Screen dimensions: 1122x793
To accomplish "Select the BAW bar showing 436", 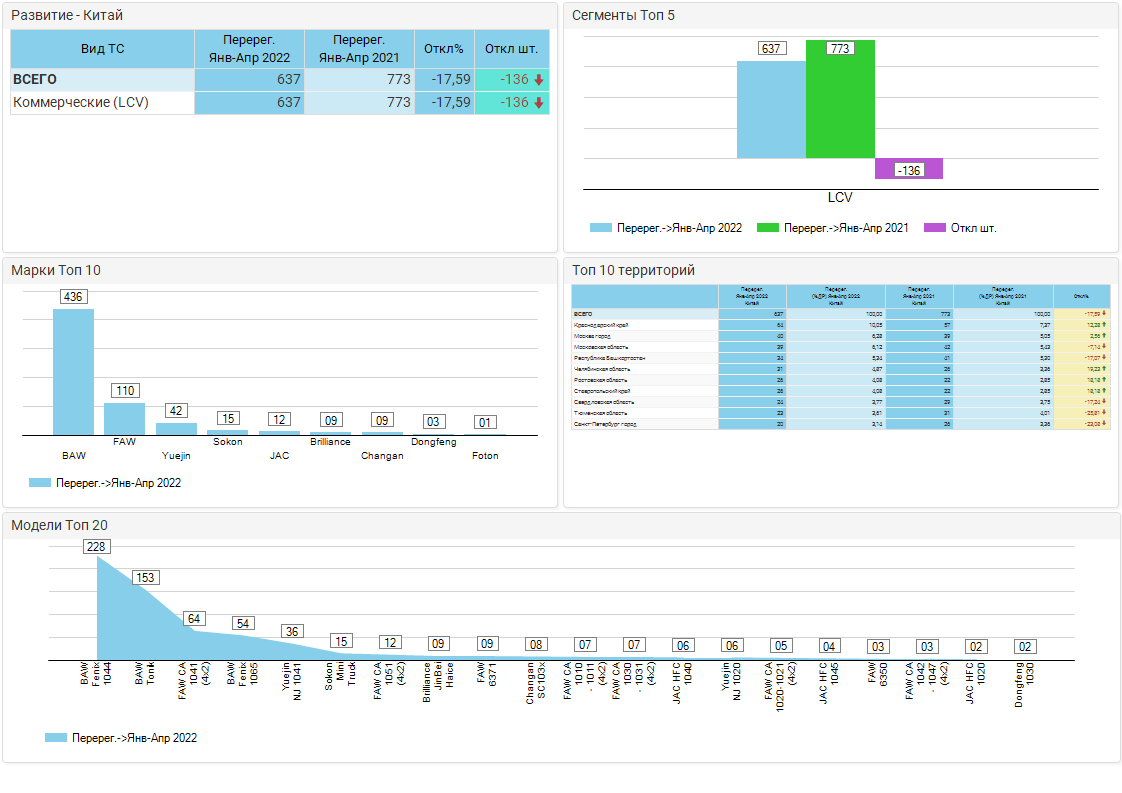I will point(73,371).
